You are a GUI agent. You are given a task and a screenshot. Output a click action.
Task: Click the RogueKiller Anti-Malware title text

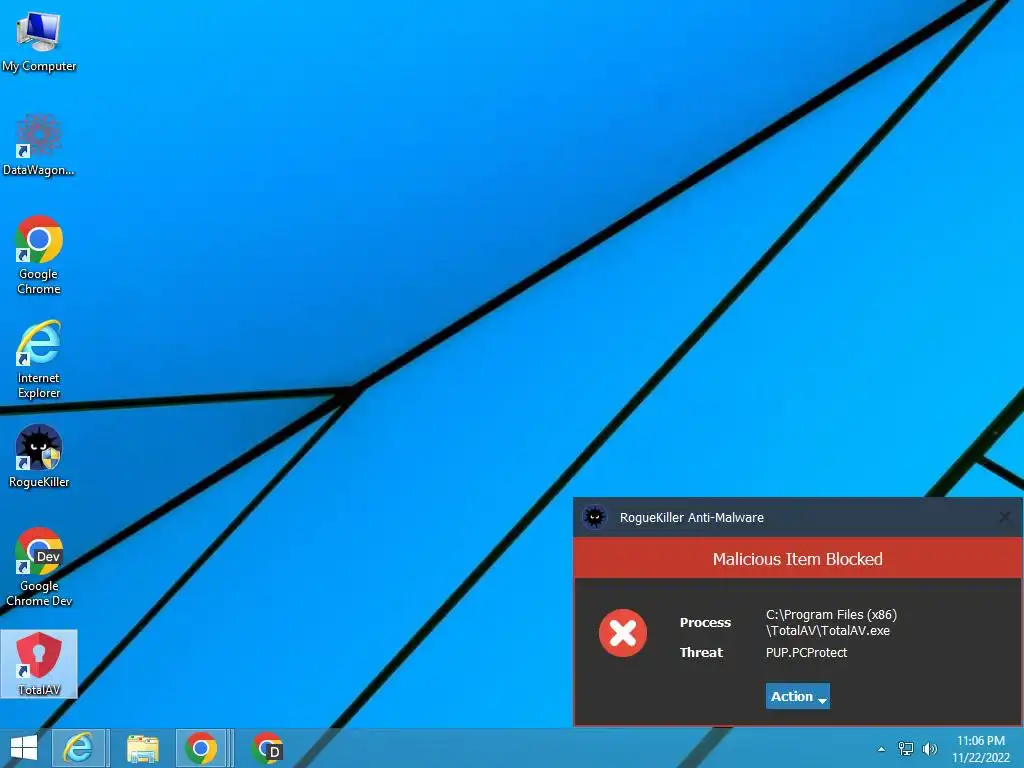coord(692,517)
